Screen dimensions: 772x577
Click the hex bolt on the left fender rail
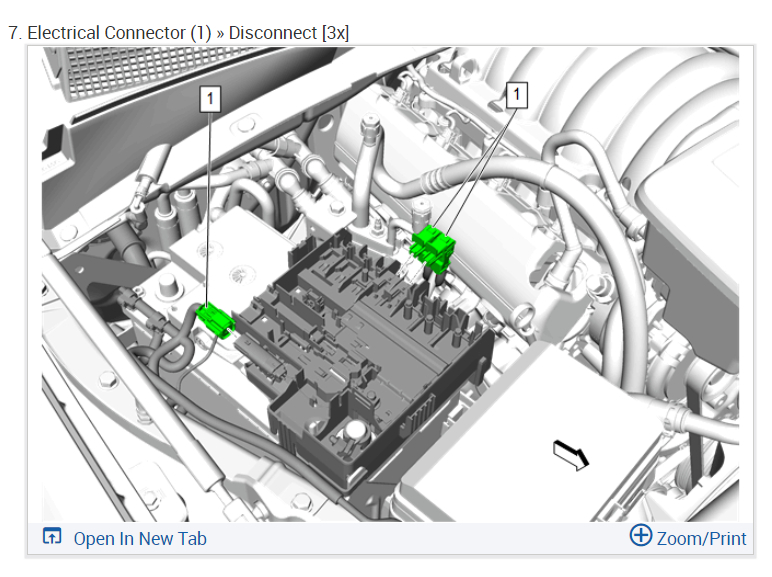(107, 379)
